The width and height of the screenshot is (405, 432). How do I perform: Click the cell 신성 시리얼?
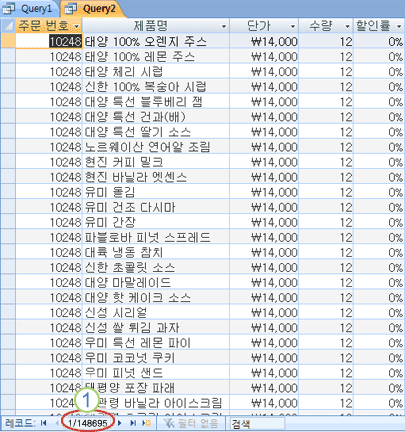coord(156,313)
